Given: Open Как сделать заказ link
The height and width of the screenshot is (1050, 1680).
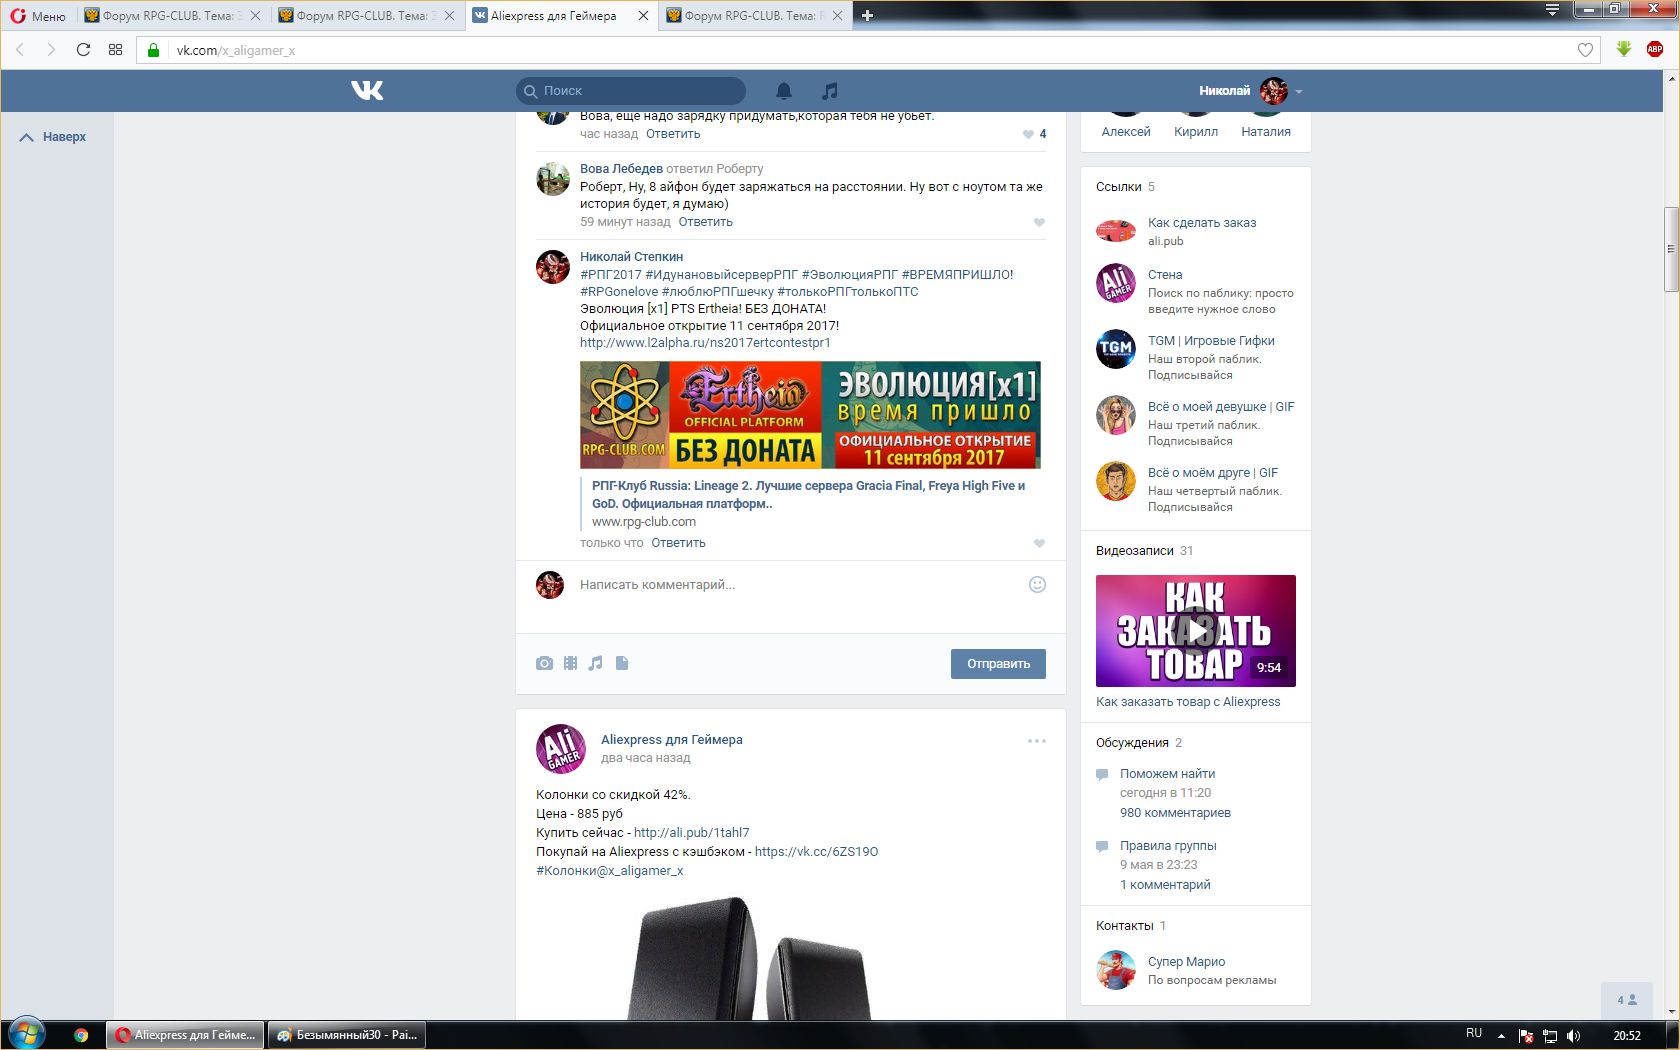Looking at the screenshot, I should (x=1202, y=223).
